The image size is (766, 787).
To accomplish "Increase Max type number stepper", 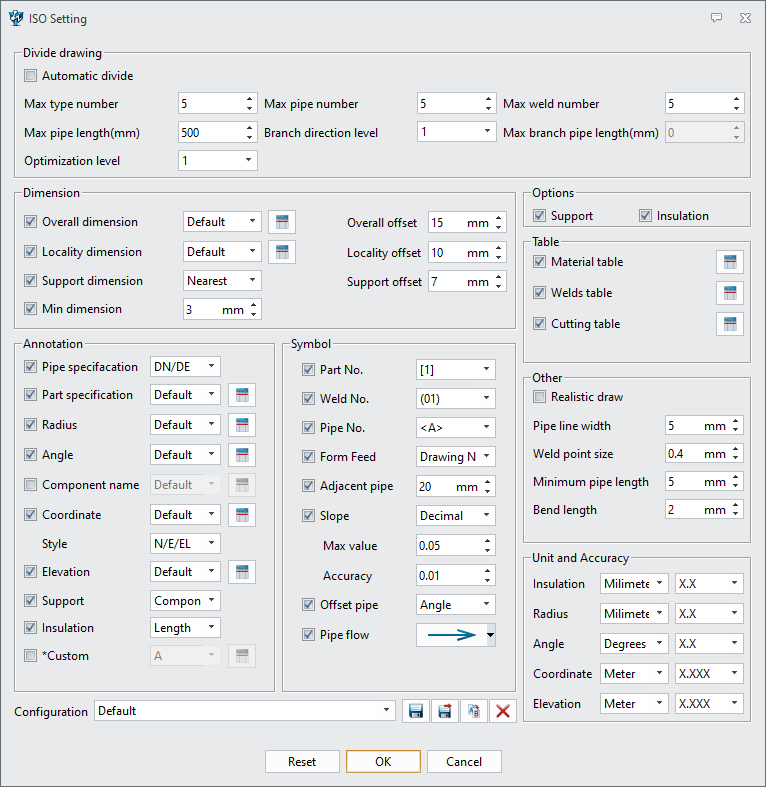I will tap(249, 99).
